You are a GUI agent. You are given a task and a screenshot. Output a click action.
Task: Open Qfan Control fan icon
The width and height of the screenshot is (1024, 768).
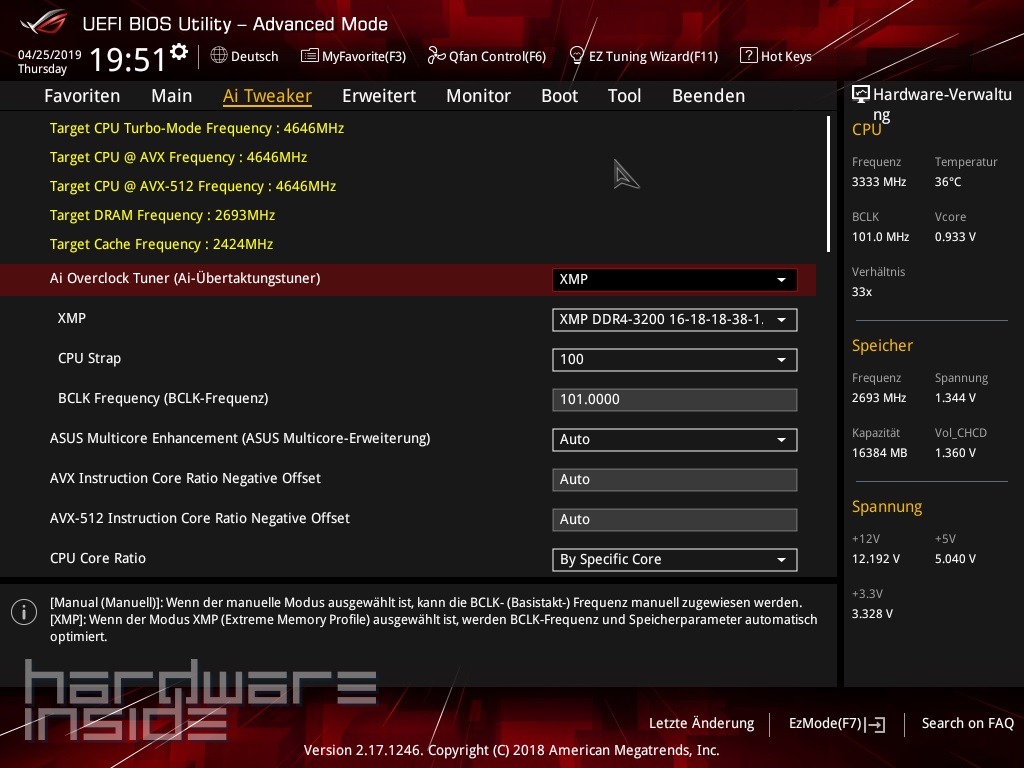[x=436, y=56]
